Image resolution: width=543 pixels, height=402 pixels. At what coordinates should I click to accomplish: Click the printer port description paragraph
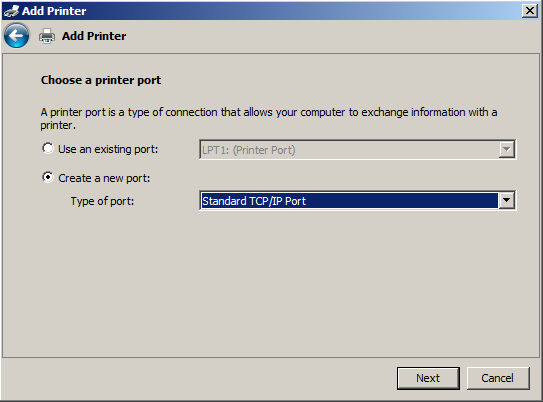[269, 118]
